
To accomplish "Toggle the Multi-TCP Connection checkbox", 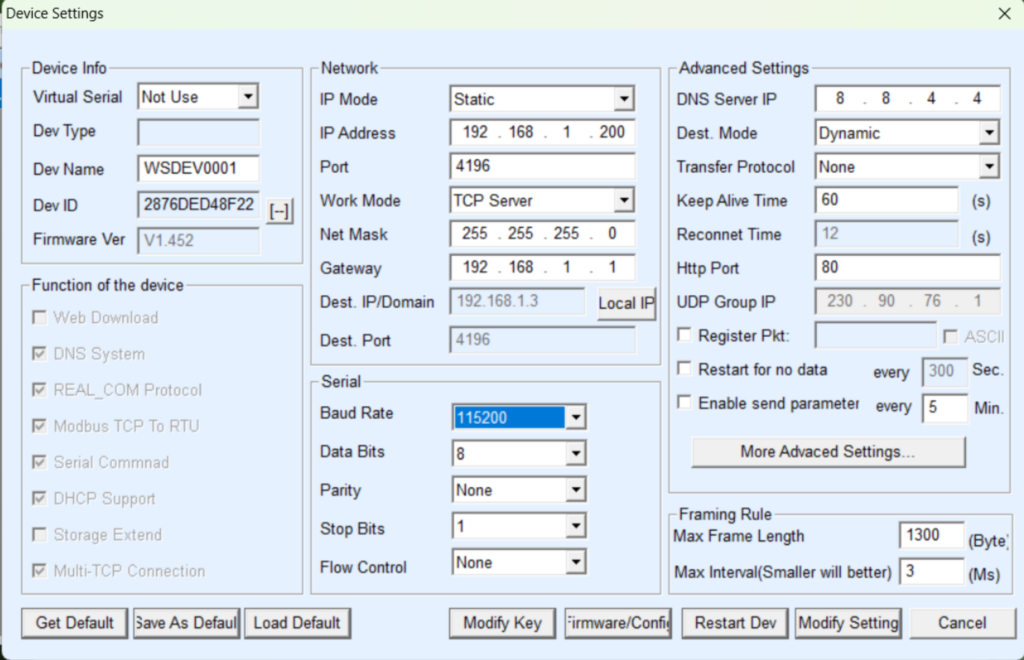I will coord(39,571).
